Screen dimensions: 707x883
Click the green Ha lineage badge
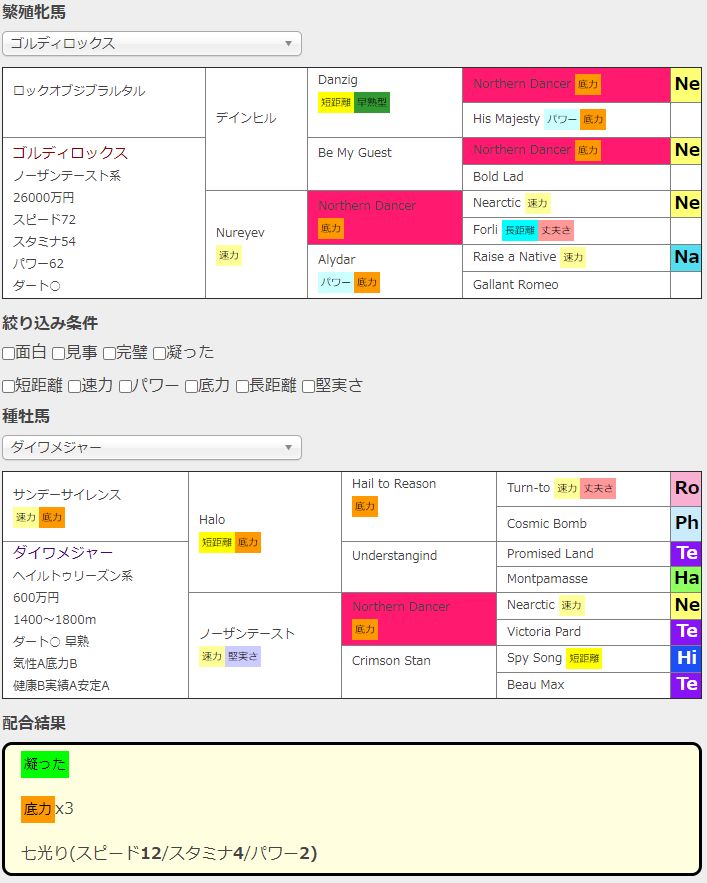tap(686, 579)
